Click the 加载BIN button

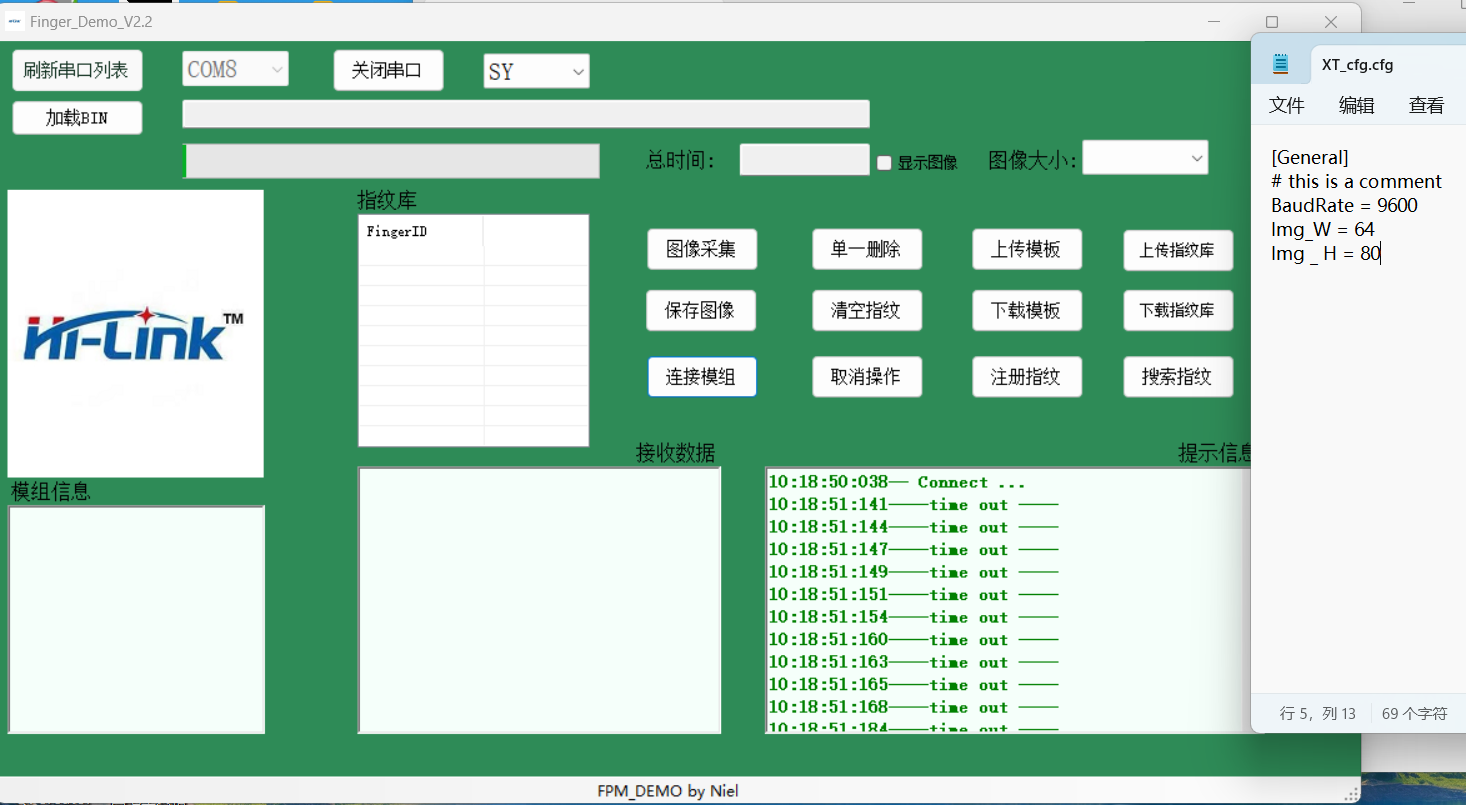[x=77, y=118]
